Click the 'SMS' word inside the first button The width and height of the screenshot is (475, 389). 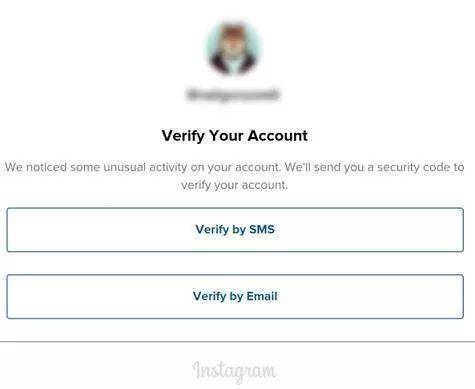(262, 229)
